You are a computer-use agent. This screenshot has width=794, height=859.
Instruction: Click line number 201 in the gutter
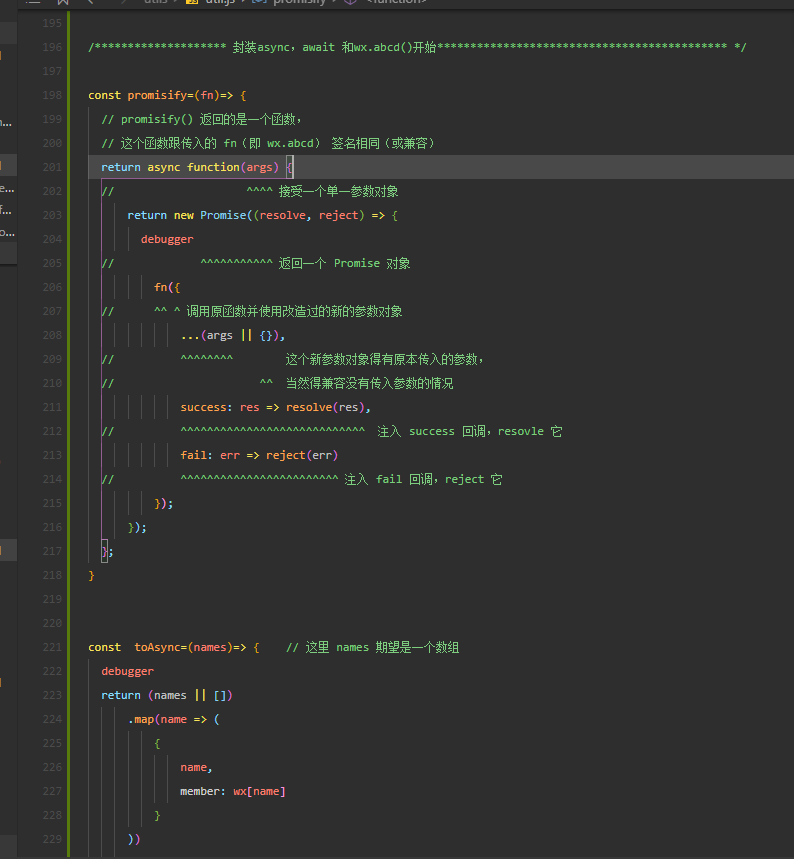pos(52,167)
